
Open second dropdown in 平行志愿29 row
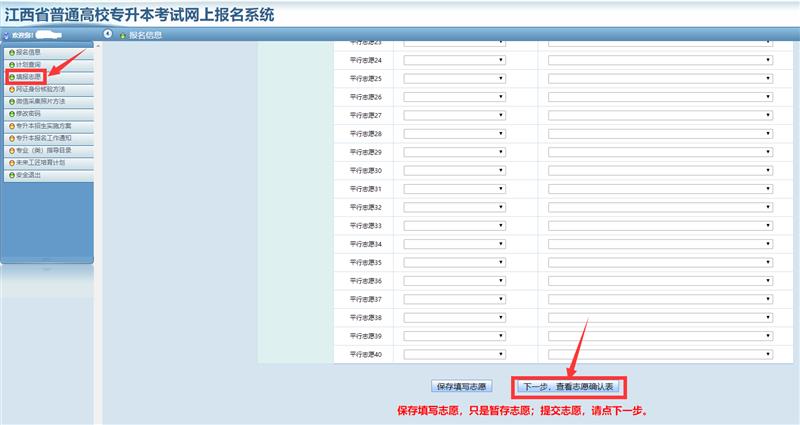[661, 152]
